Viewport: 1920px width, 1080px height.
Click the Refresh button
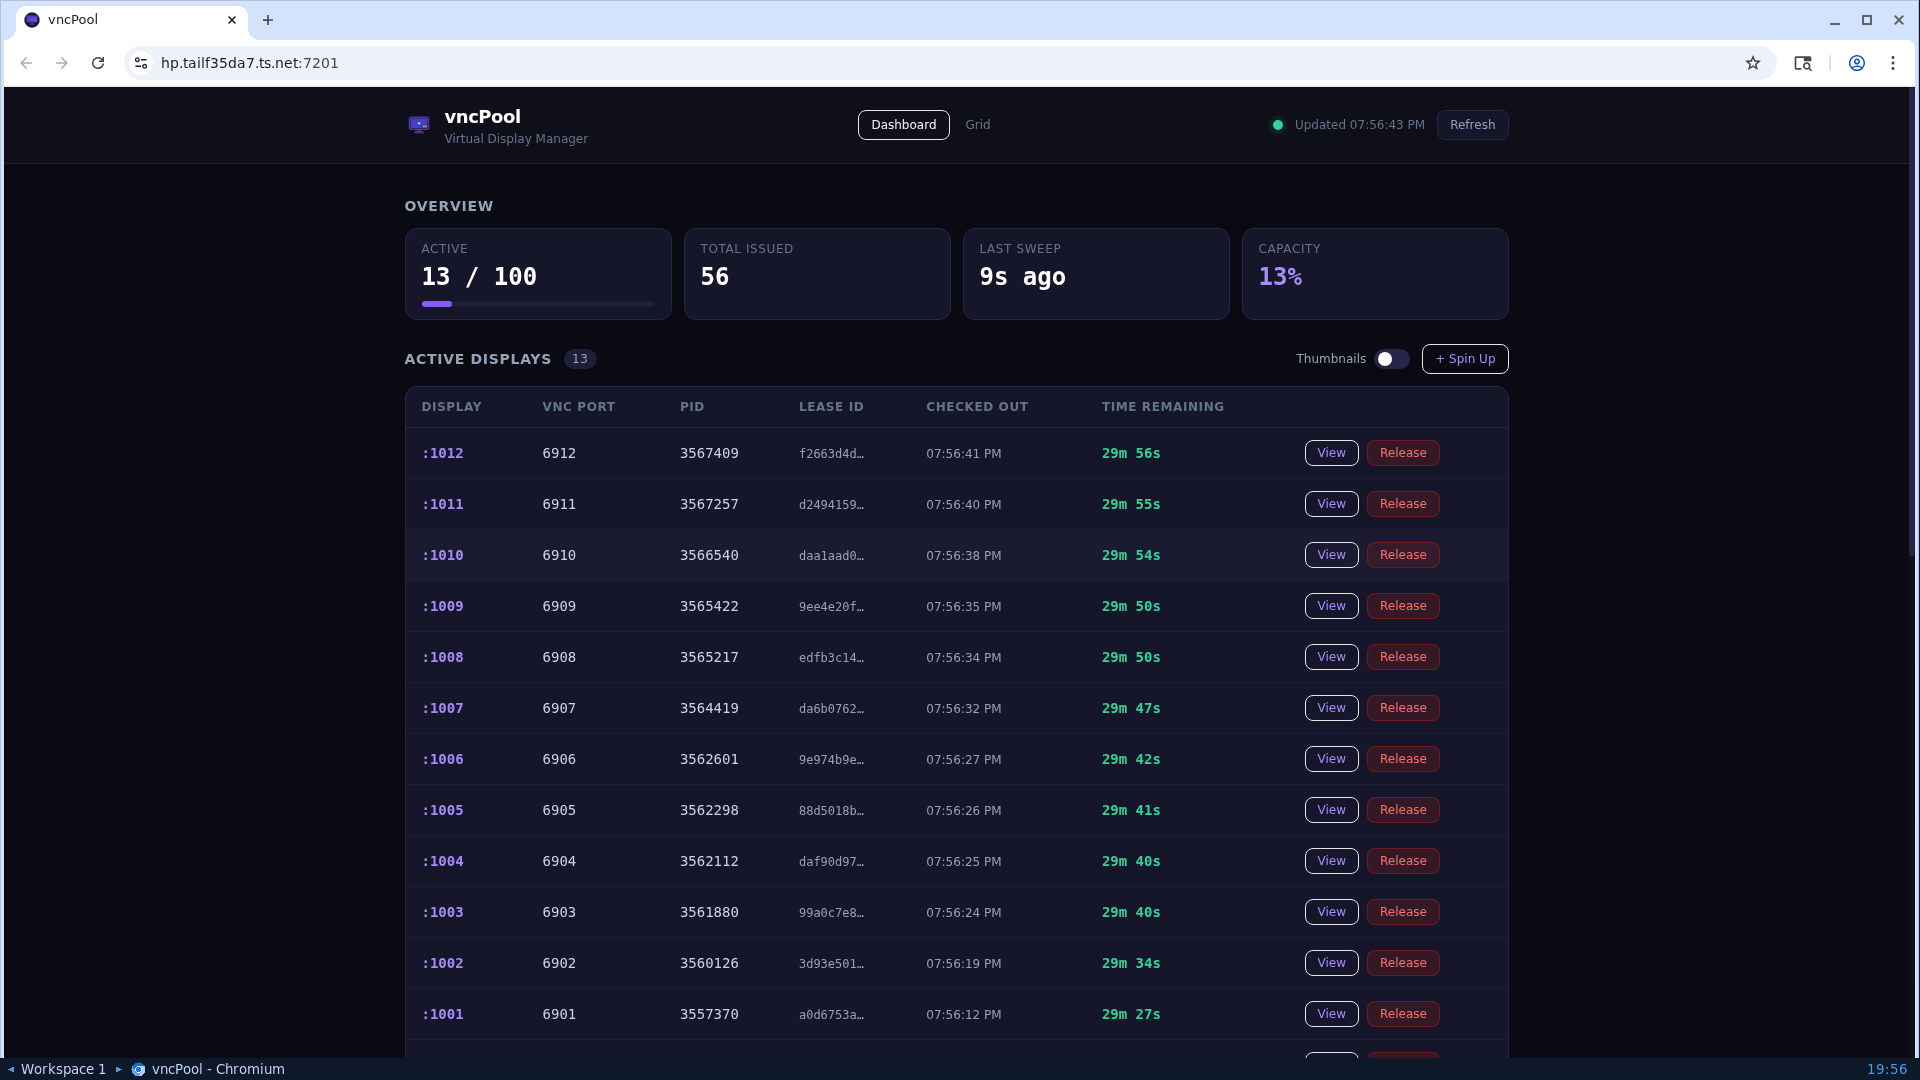click(x=1472, y=125)
